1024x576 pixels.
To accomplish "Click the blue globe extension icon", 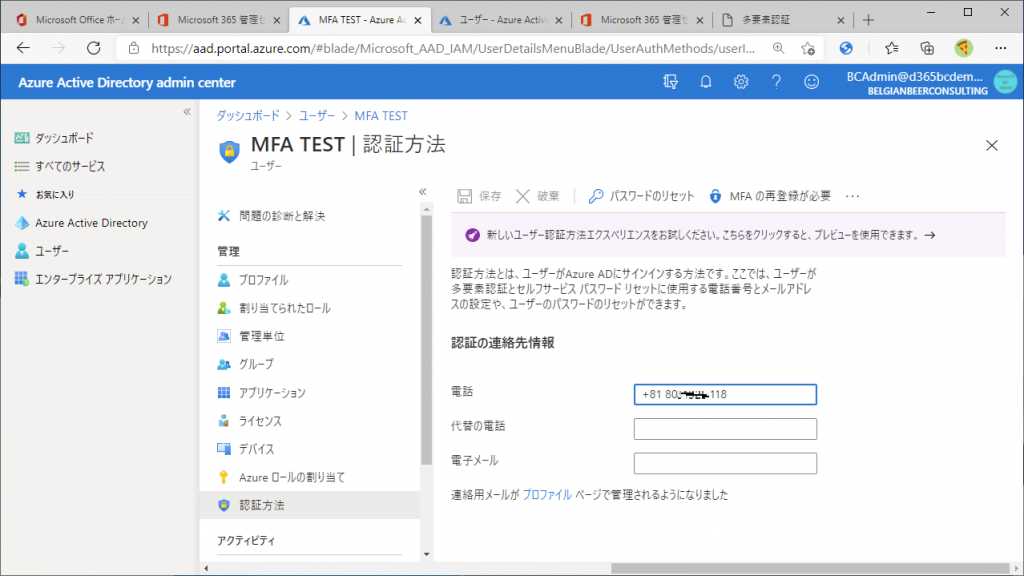I will point(846,48).
